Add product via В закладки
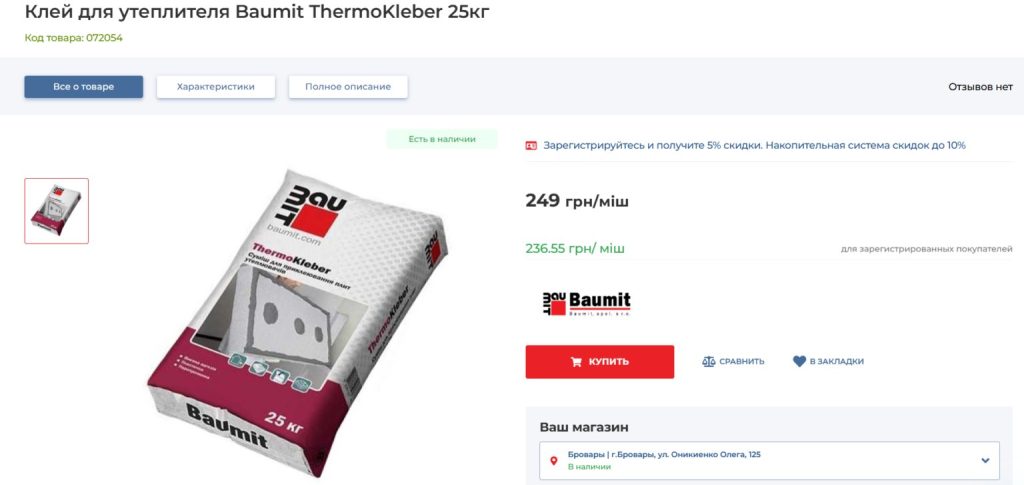Viewport: 1024px width, 485px height. tap(828, 361)
